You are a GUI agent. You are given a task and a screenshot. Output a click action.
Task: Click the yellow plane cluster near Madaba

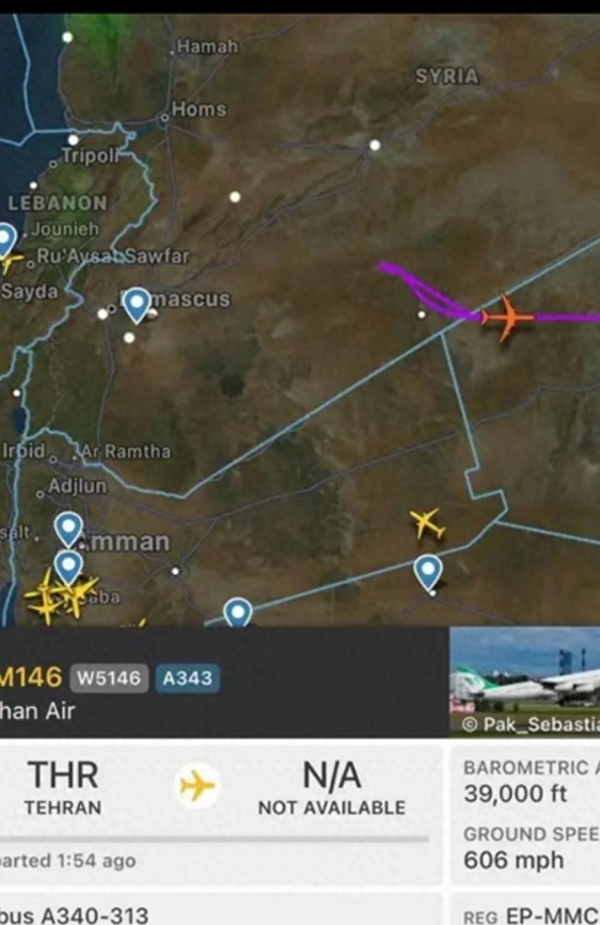(x=61, y=595)
